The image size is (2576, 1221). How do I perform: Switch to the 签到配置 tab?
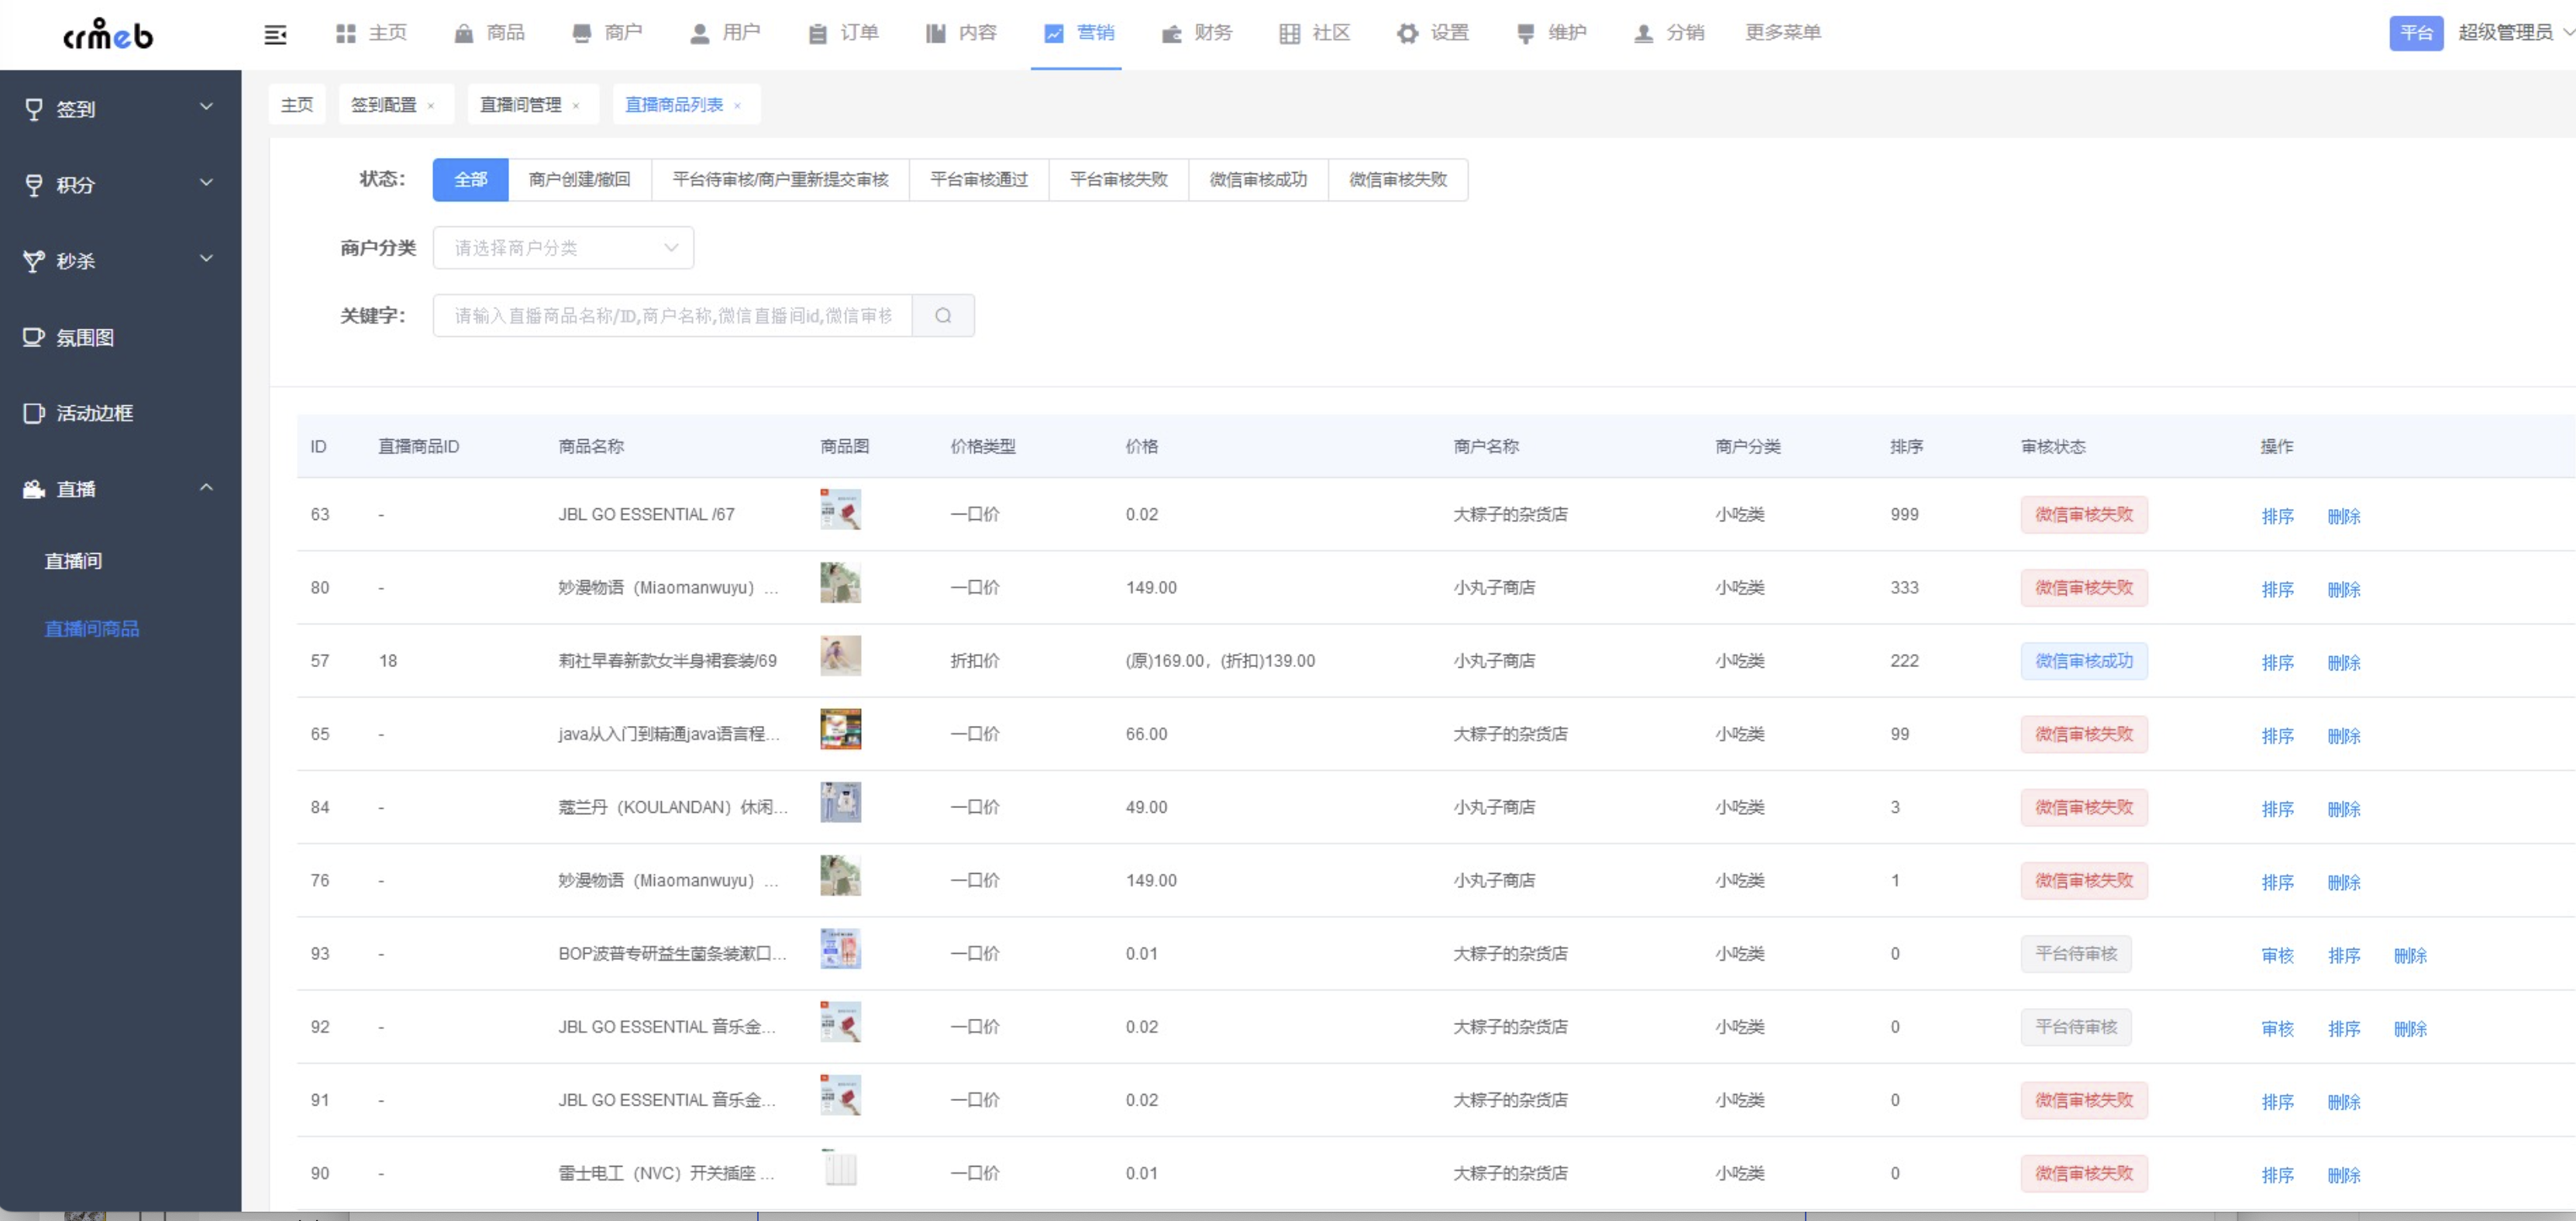tap(384, 105)
